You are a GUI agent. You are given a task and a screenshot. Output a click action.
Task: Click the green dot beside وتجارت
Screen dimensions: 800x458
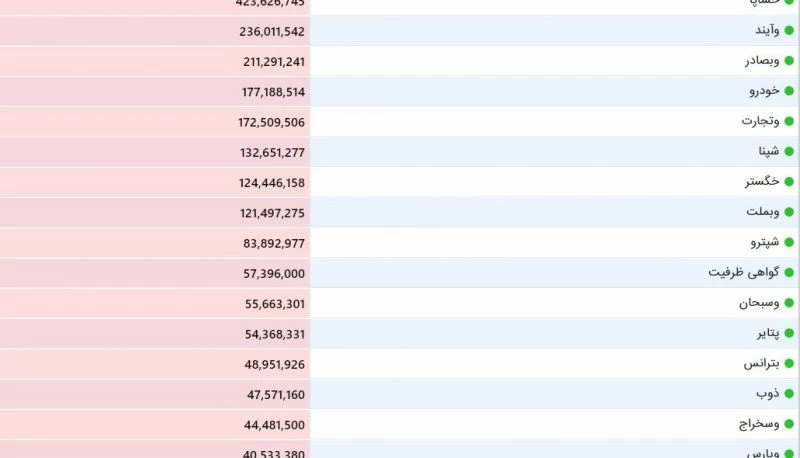tap(789, 121)
